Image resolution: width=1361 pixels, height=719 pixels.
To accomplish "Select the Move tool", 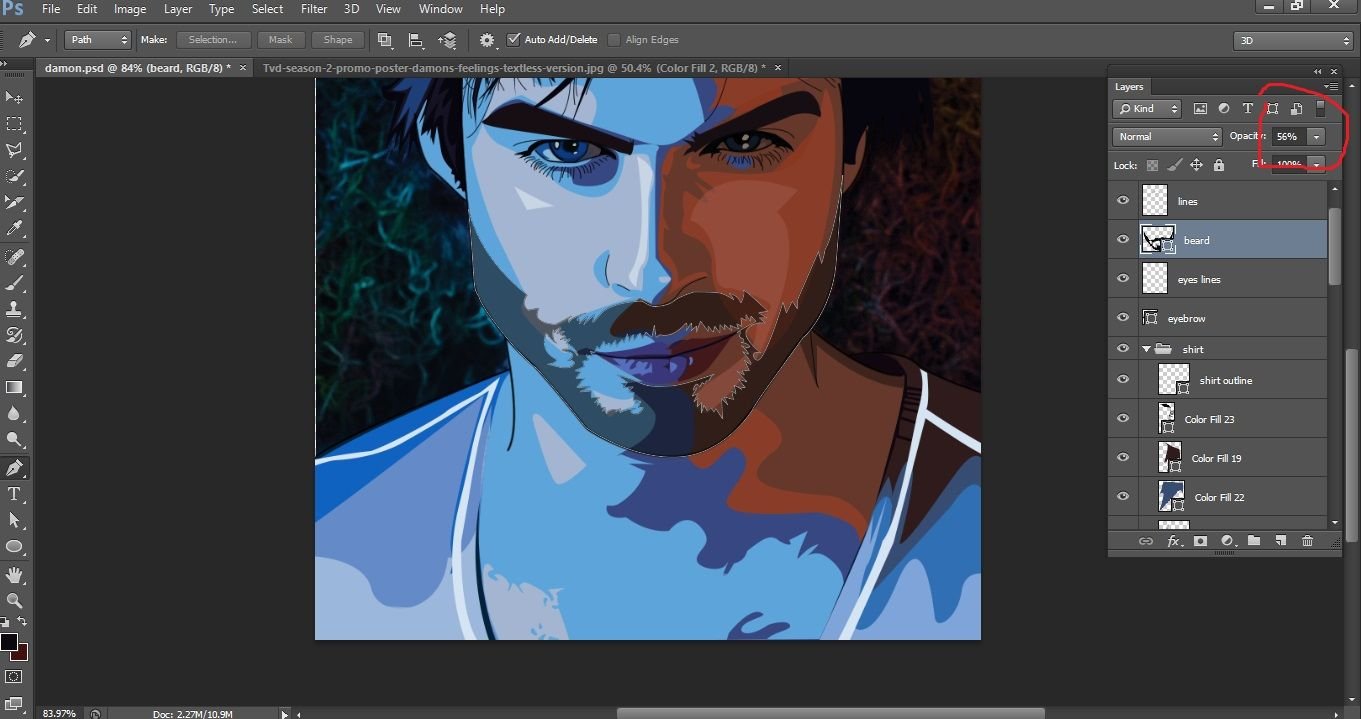I will click(15, 98).
